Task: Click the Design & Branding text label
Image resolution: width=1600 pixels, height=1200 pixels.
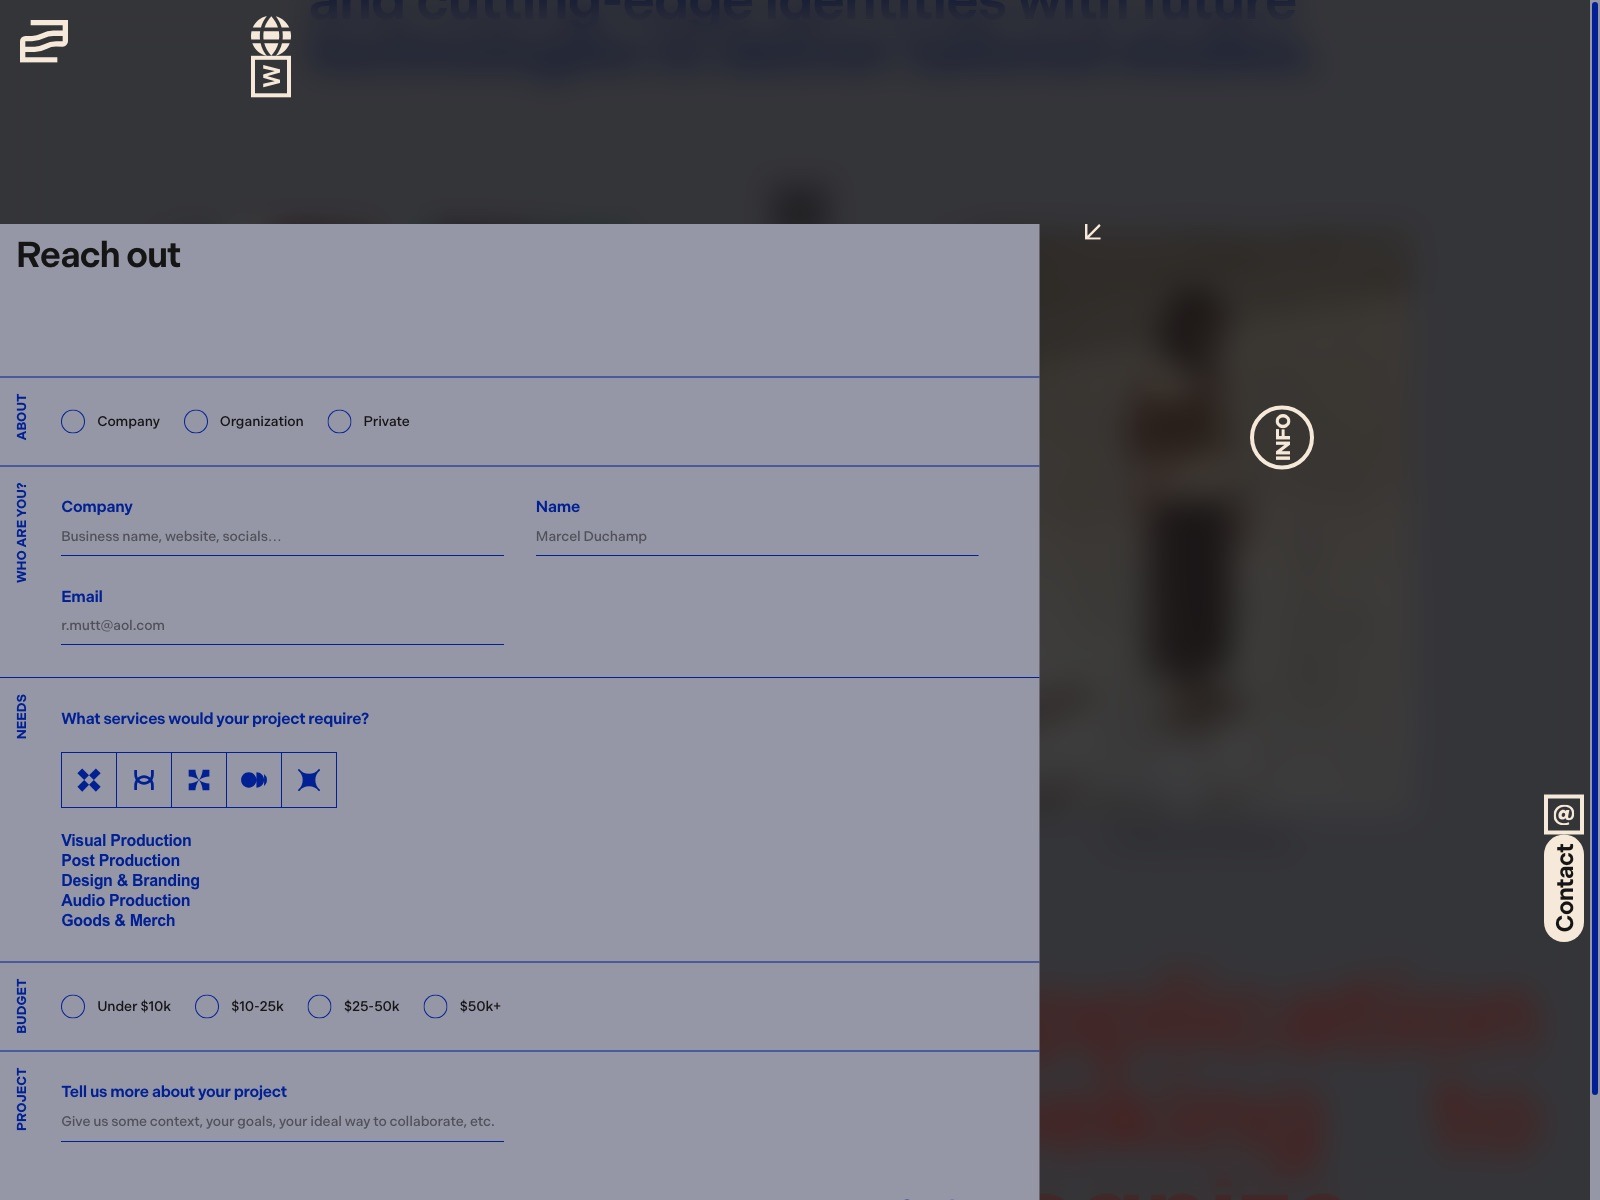Action: 130,881
